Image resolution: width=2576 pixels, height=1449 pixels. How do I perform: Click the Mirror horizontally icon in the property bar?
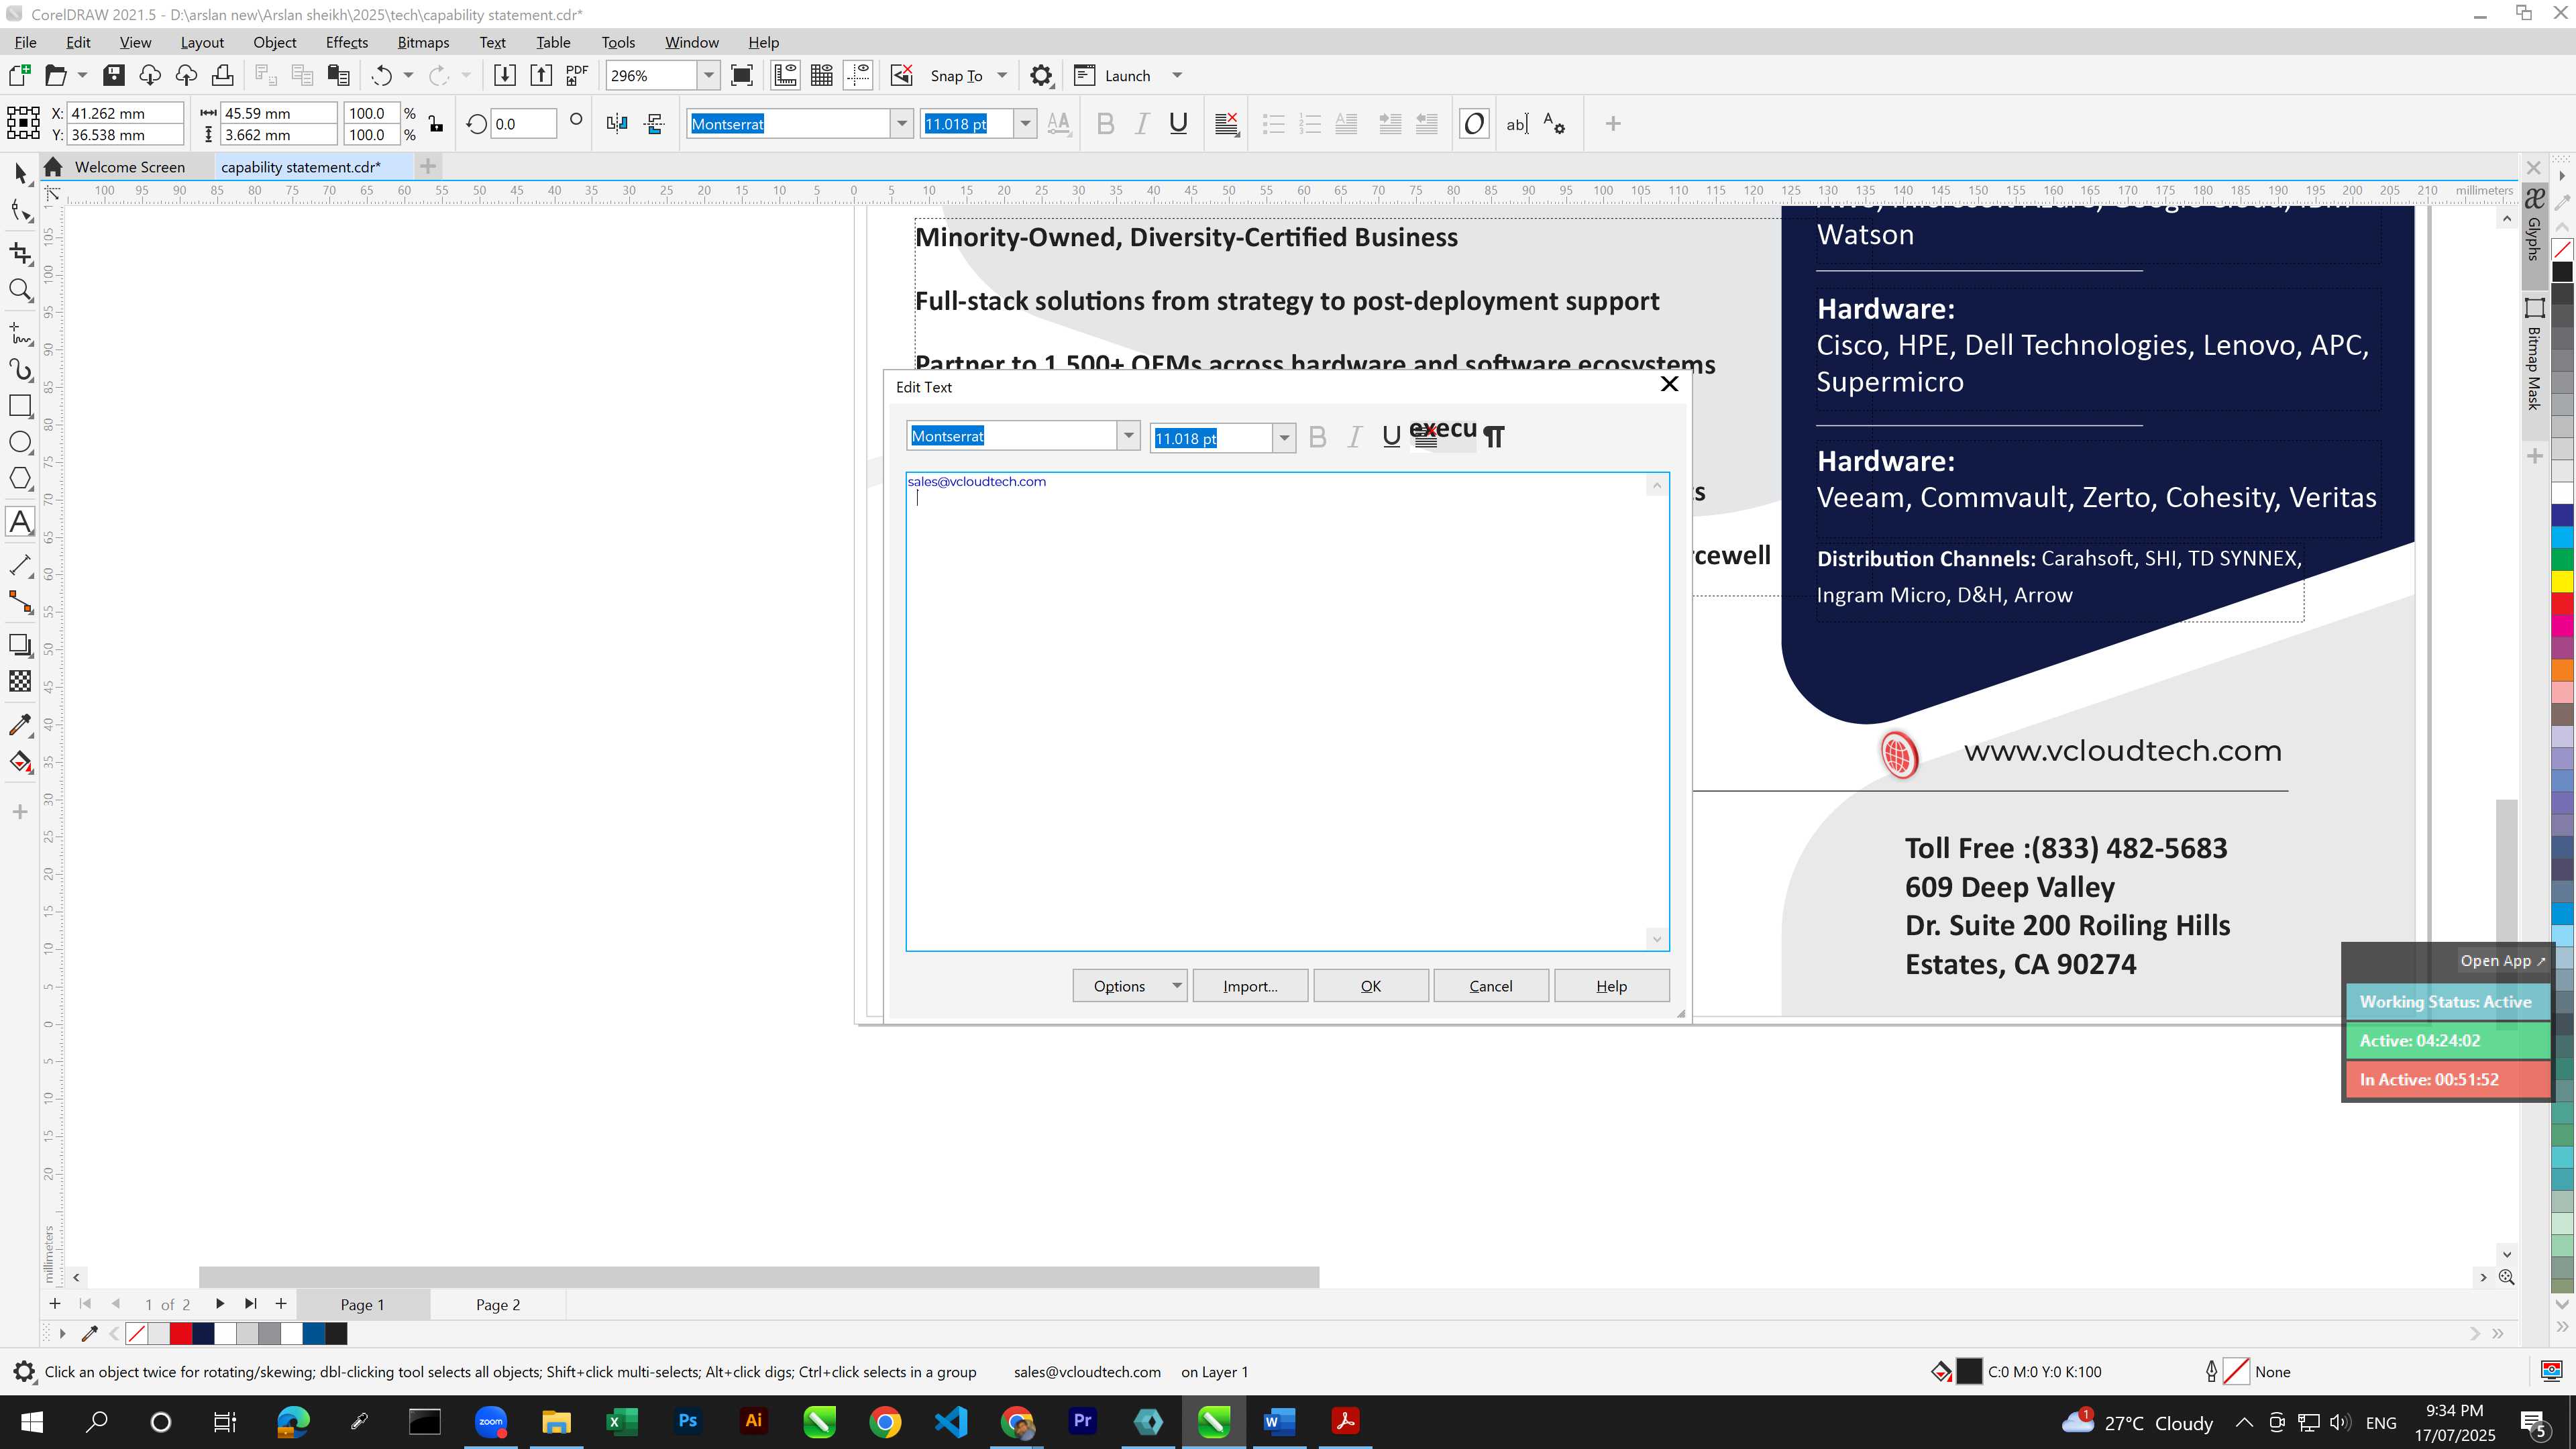click(617, 124)
